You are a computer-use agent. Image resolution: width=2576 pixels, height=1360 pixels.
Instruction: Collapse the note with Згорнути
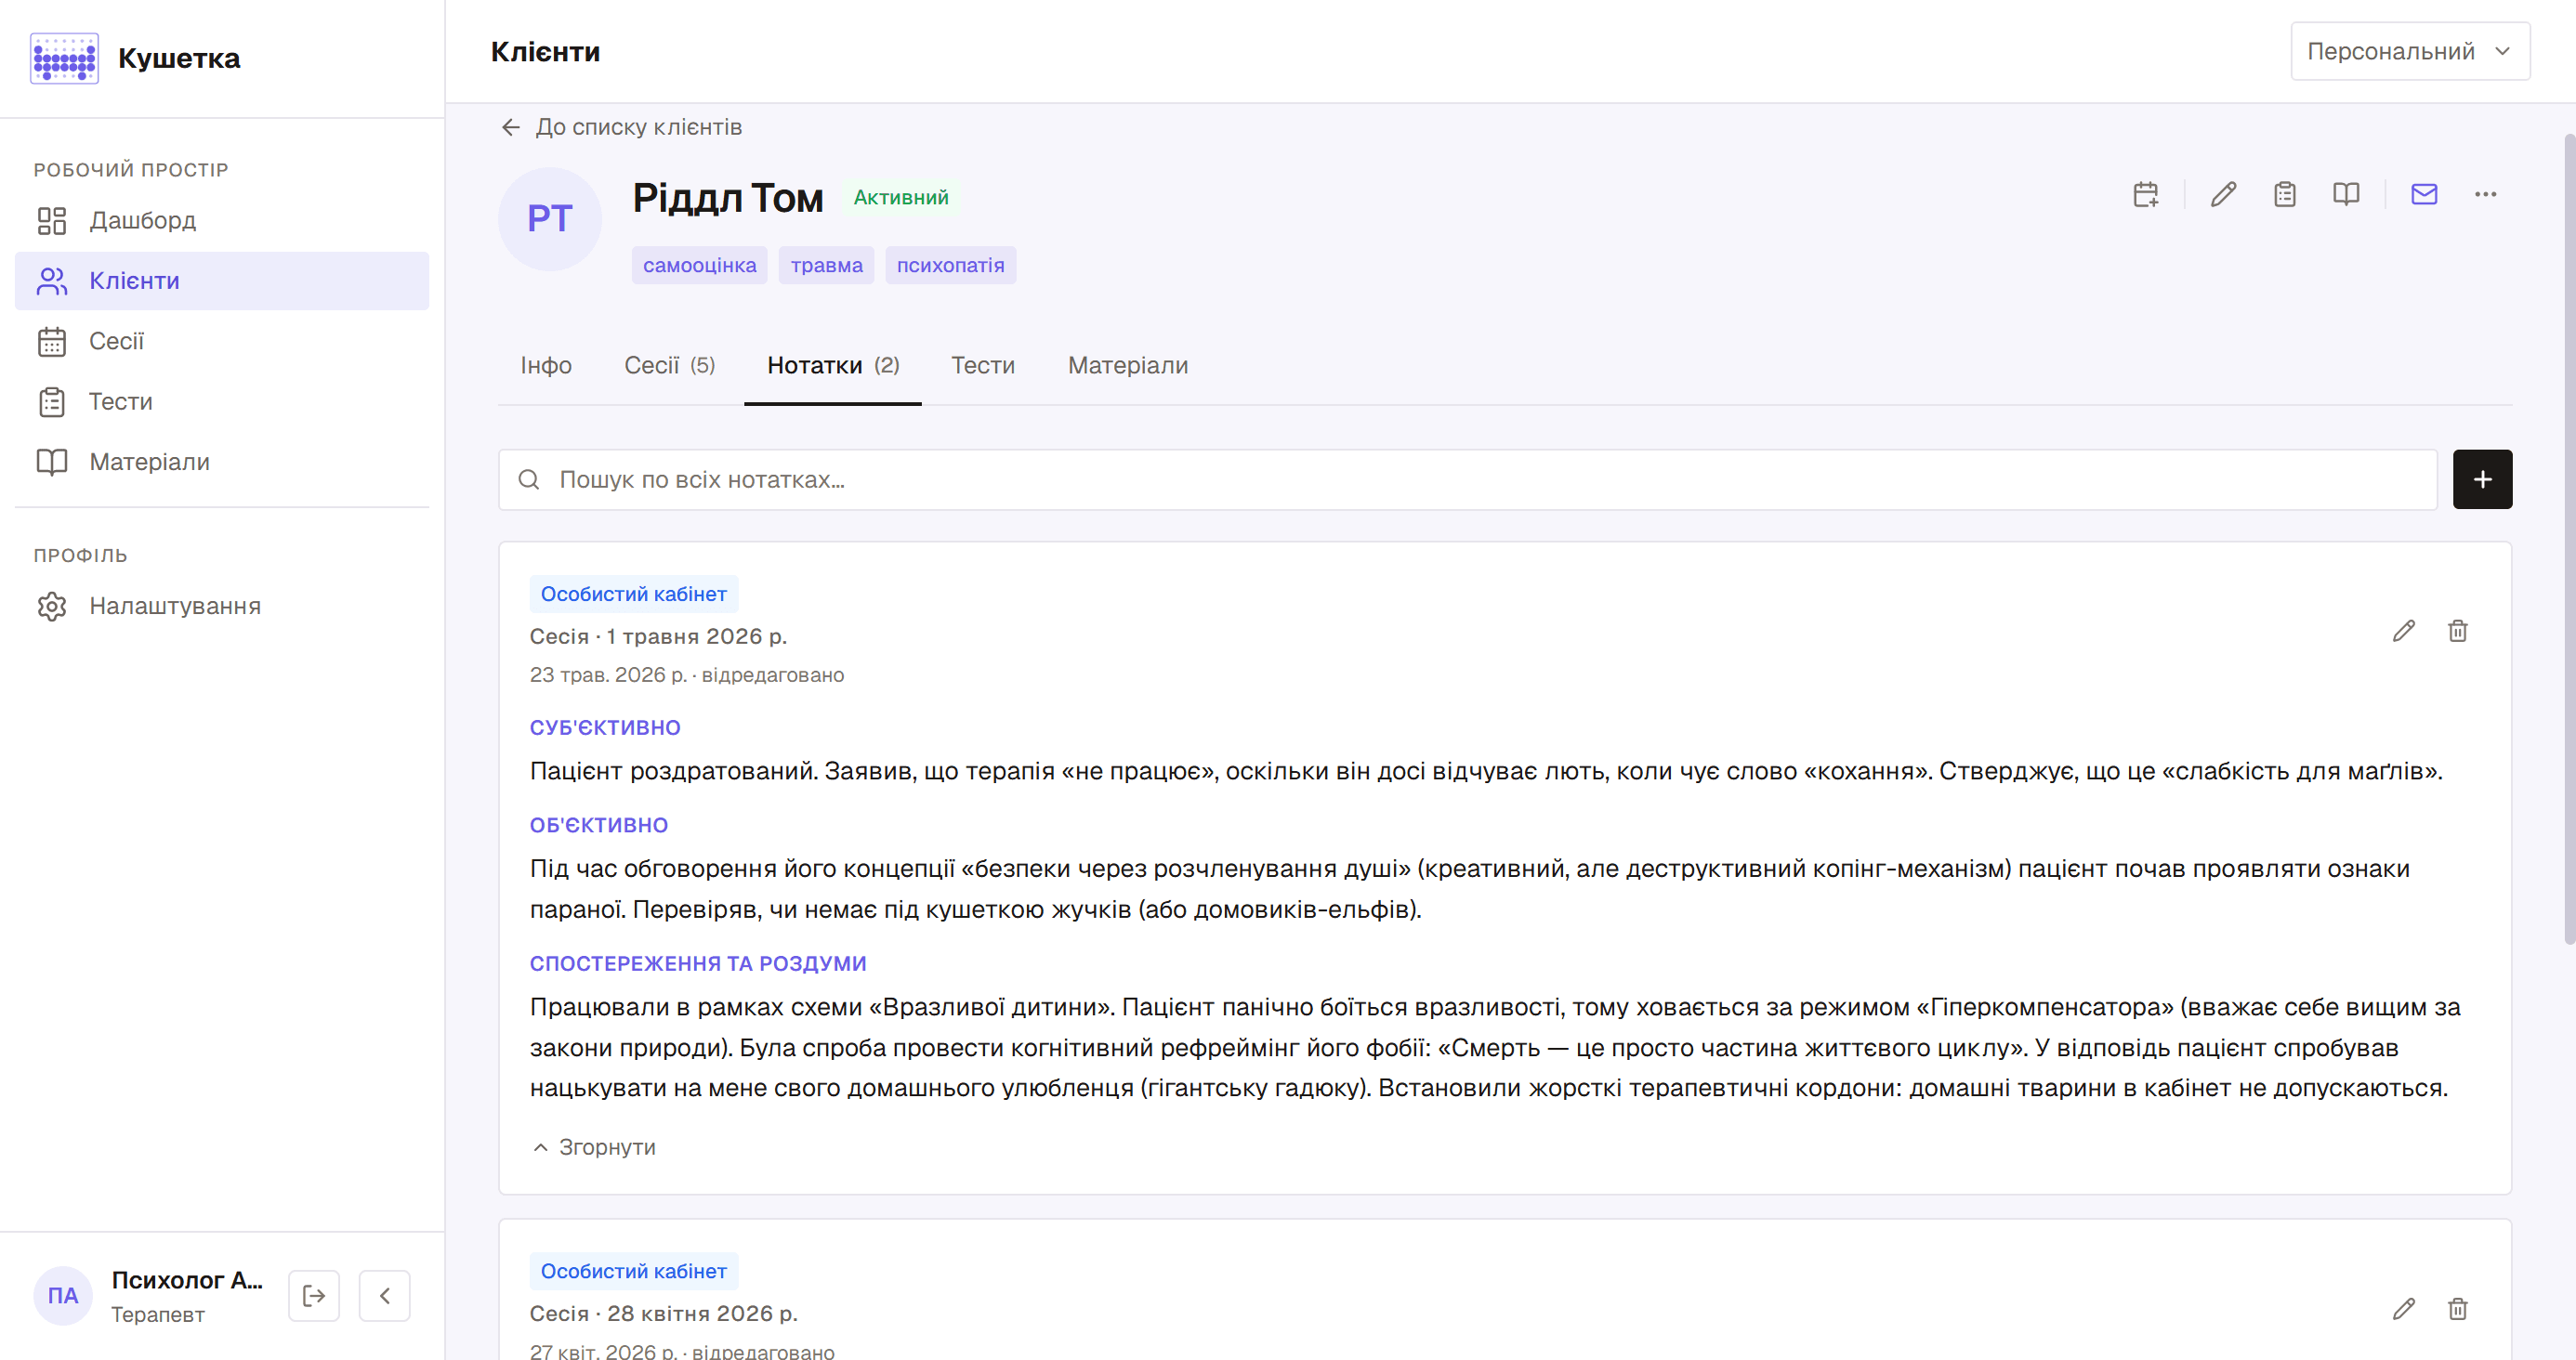[593, 1147]
